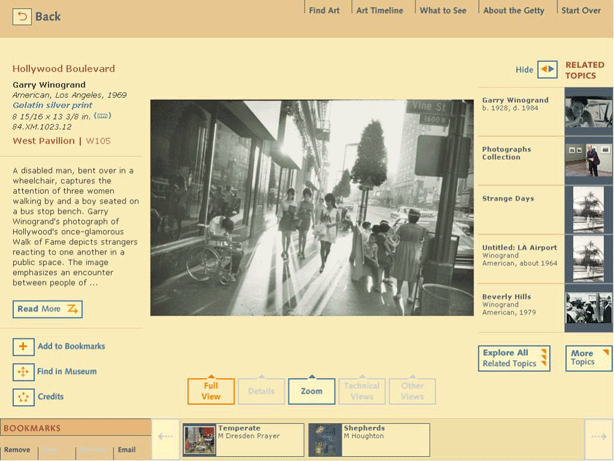This screenshot has height=461, width=614.
Task: Open the Temperate bookmark item
Action: (x=243, y=440)
